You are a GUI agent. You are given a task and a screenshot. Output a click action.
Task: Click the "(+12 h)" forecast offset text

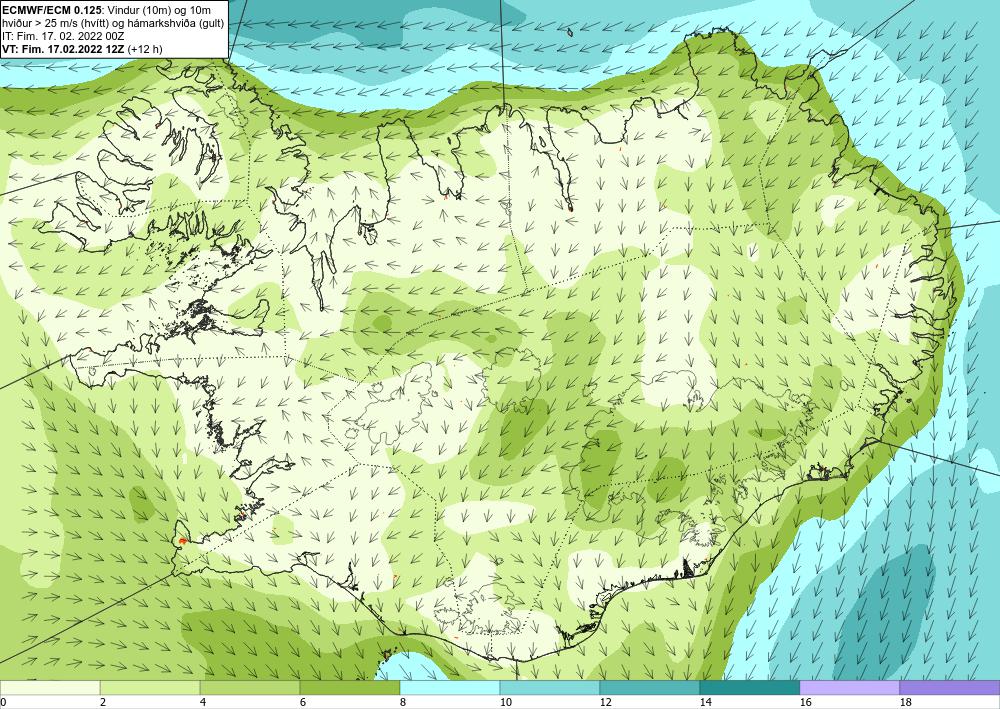(145, 48)
